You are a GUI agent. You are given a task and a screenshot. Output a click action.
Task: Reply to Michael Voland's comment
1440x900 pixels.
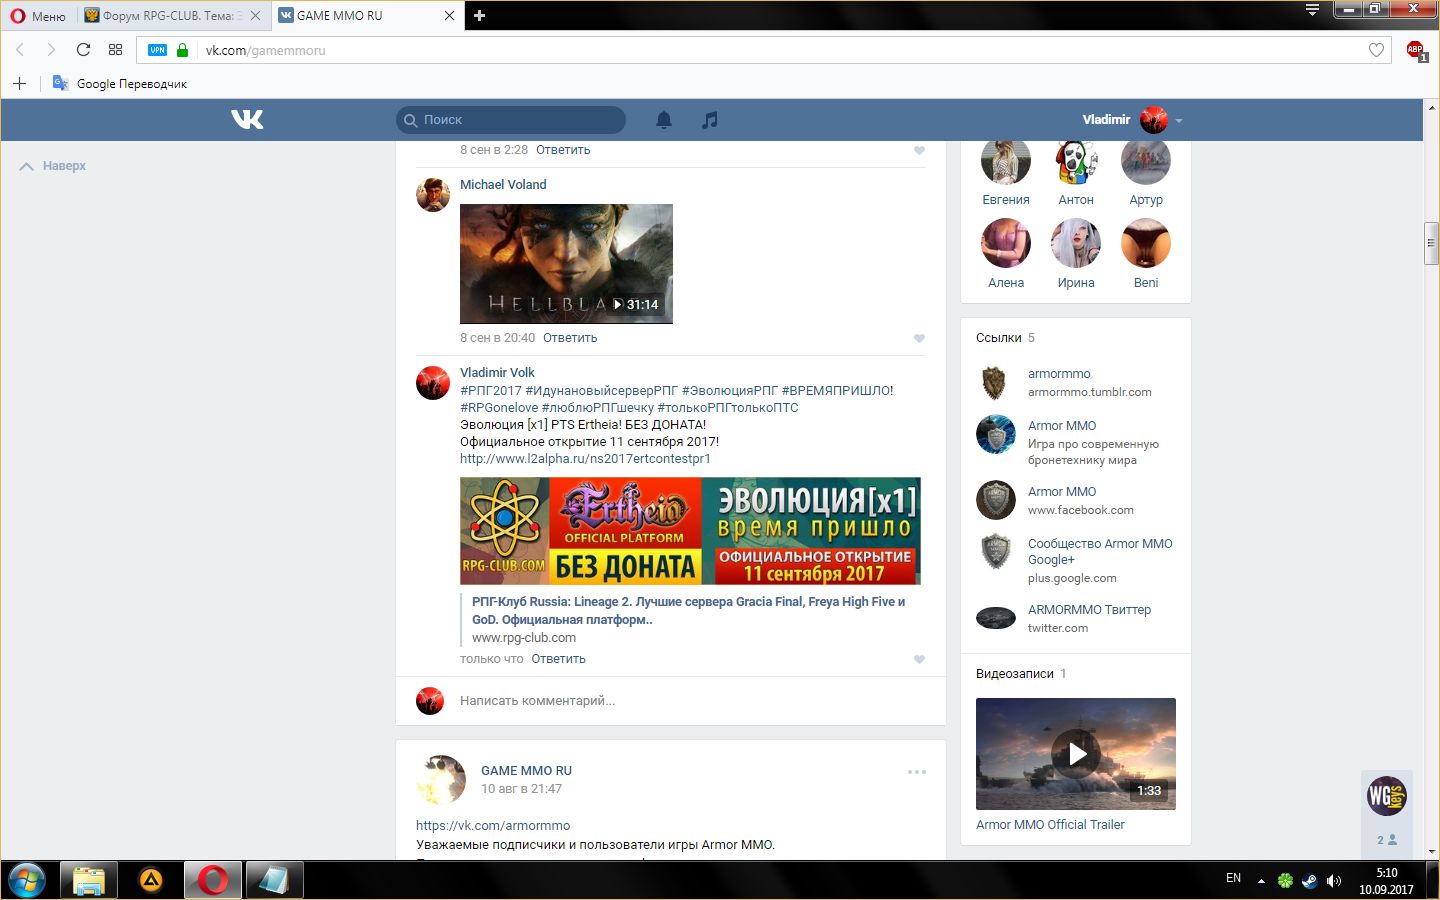point(570,338)
